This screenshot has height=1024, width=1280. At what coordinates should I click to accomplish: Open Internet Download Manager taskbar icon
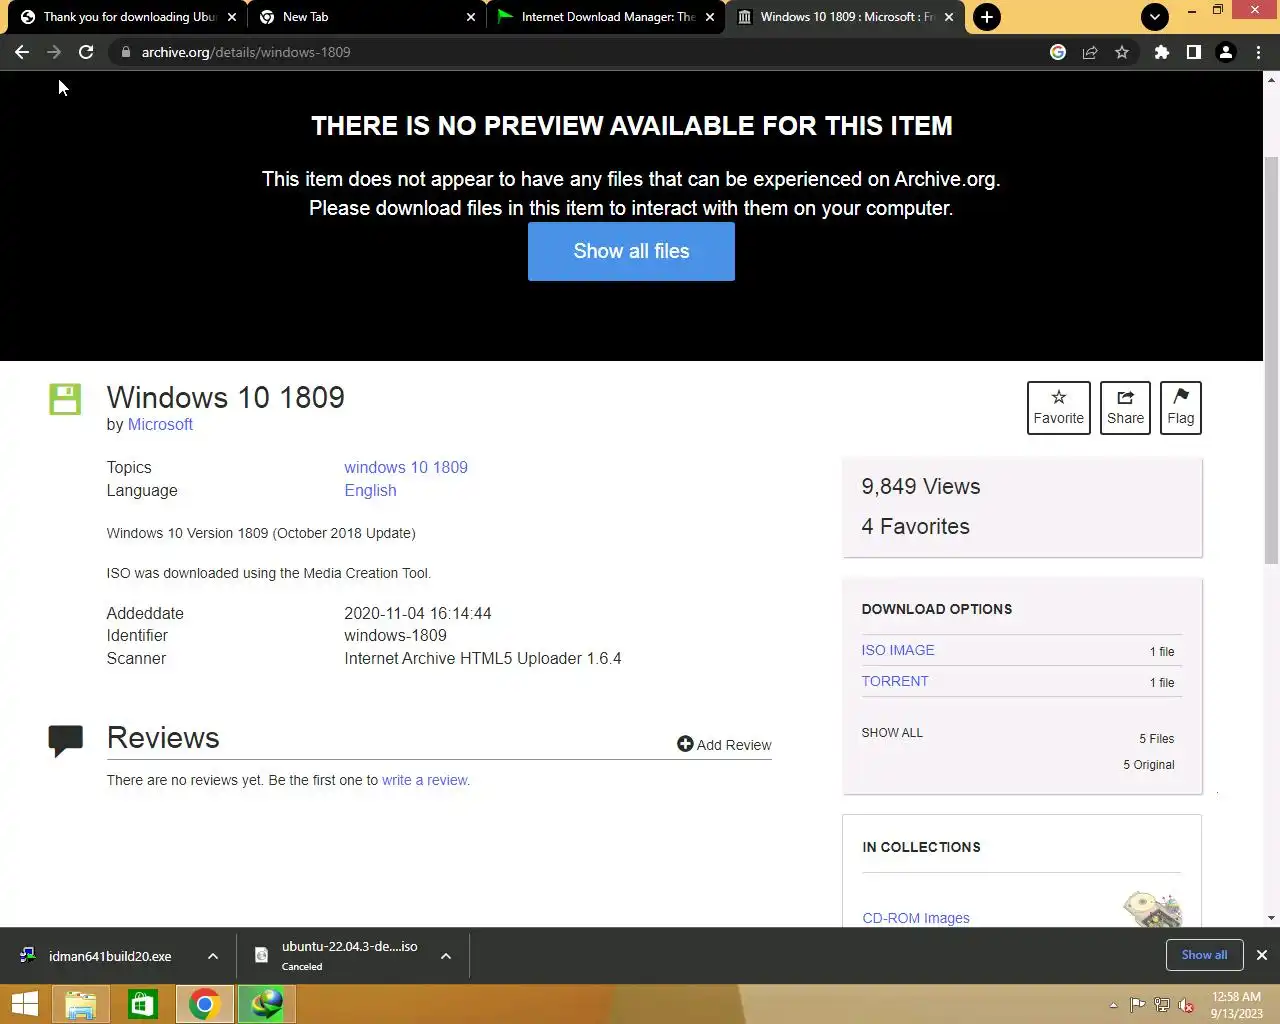coord(266,1004)
